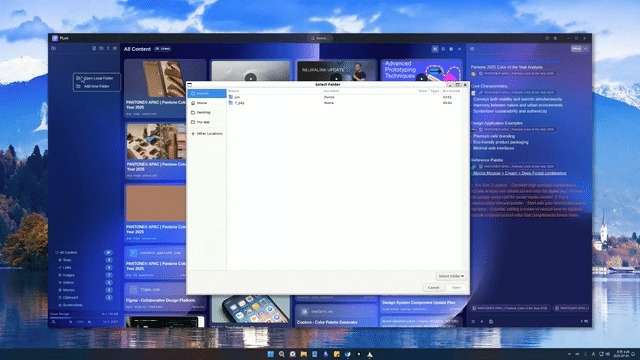Click the zoom magnifier icon at sidebar bottom
Screen dimensions: 640x360
pyautogui.click(x=71, y=322)
